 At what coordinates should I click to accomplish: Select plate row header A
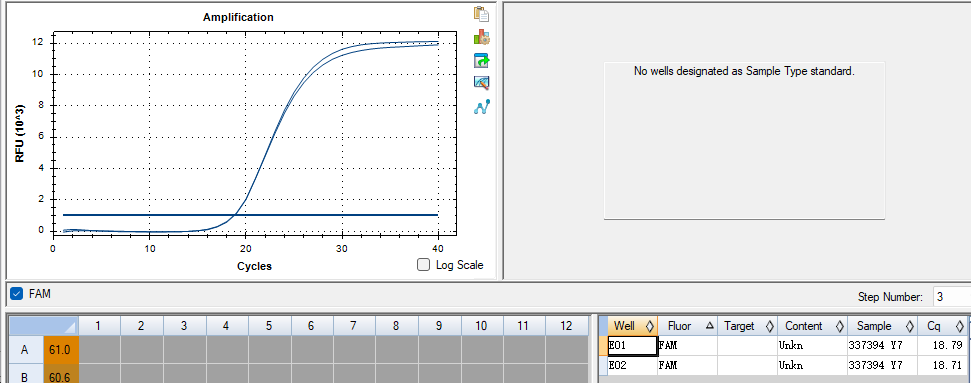coord(25,350)
